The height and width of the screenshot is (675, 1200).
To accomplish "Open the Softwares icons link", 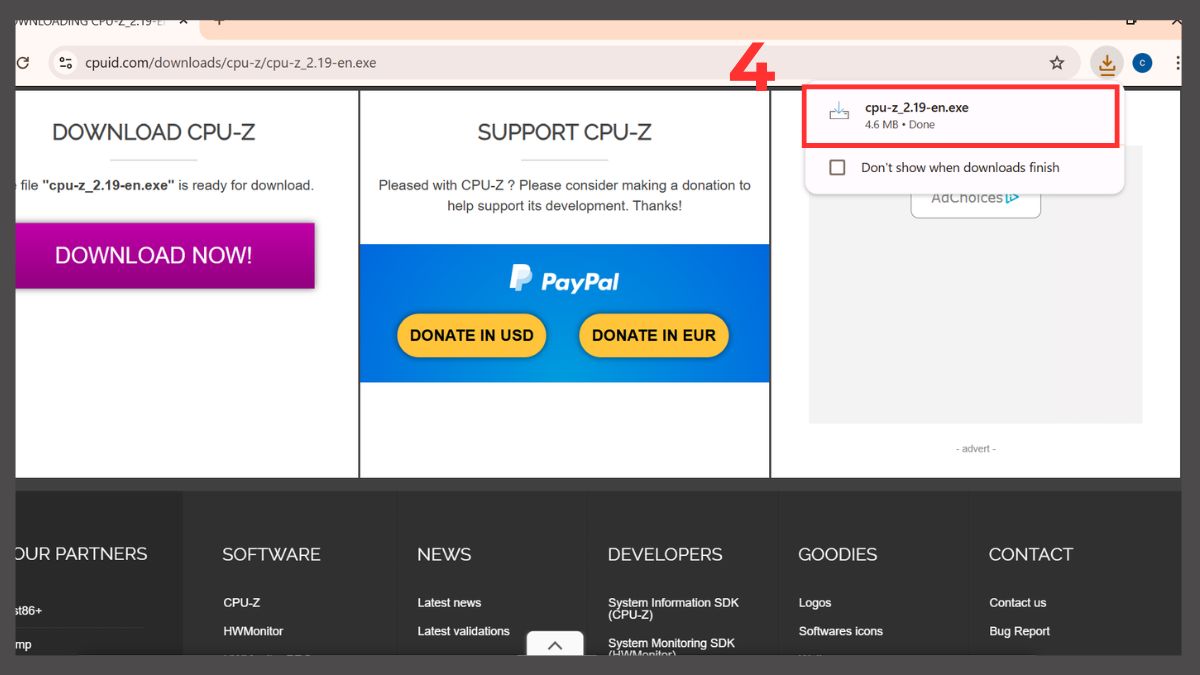I will pyautogui.click(x=841, y=631).
